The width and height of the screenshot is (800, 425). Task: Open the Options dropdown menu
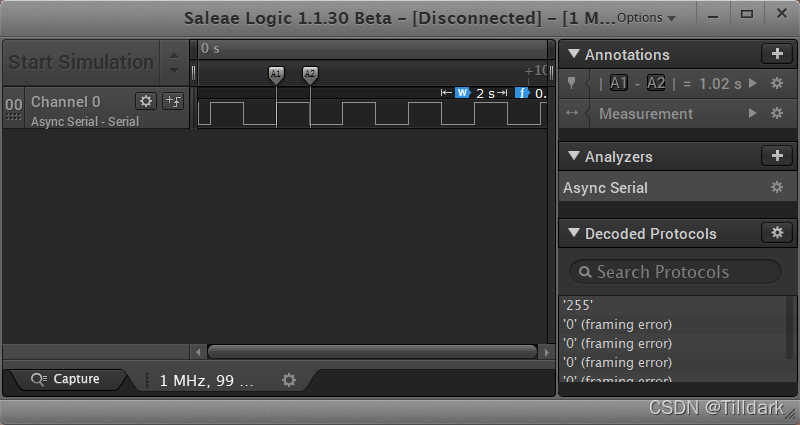[x=646, y=18]
